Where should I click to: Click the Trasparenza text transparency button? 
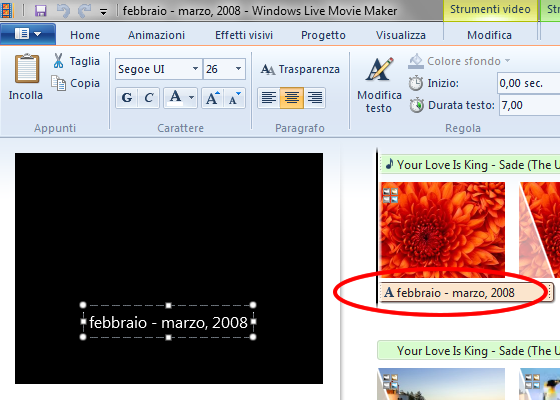300,69
